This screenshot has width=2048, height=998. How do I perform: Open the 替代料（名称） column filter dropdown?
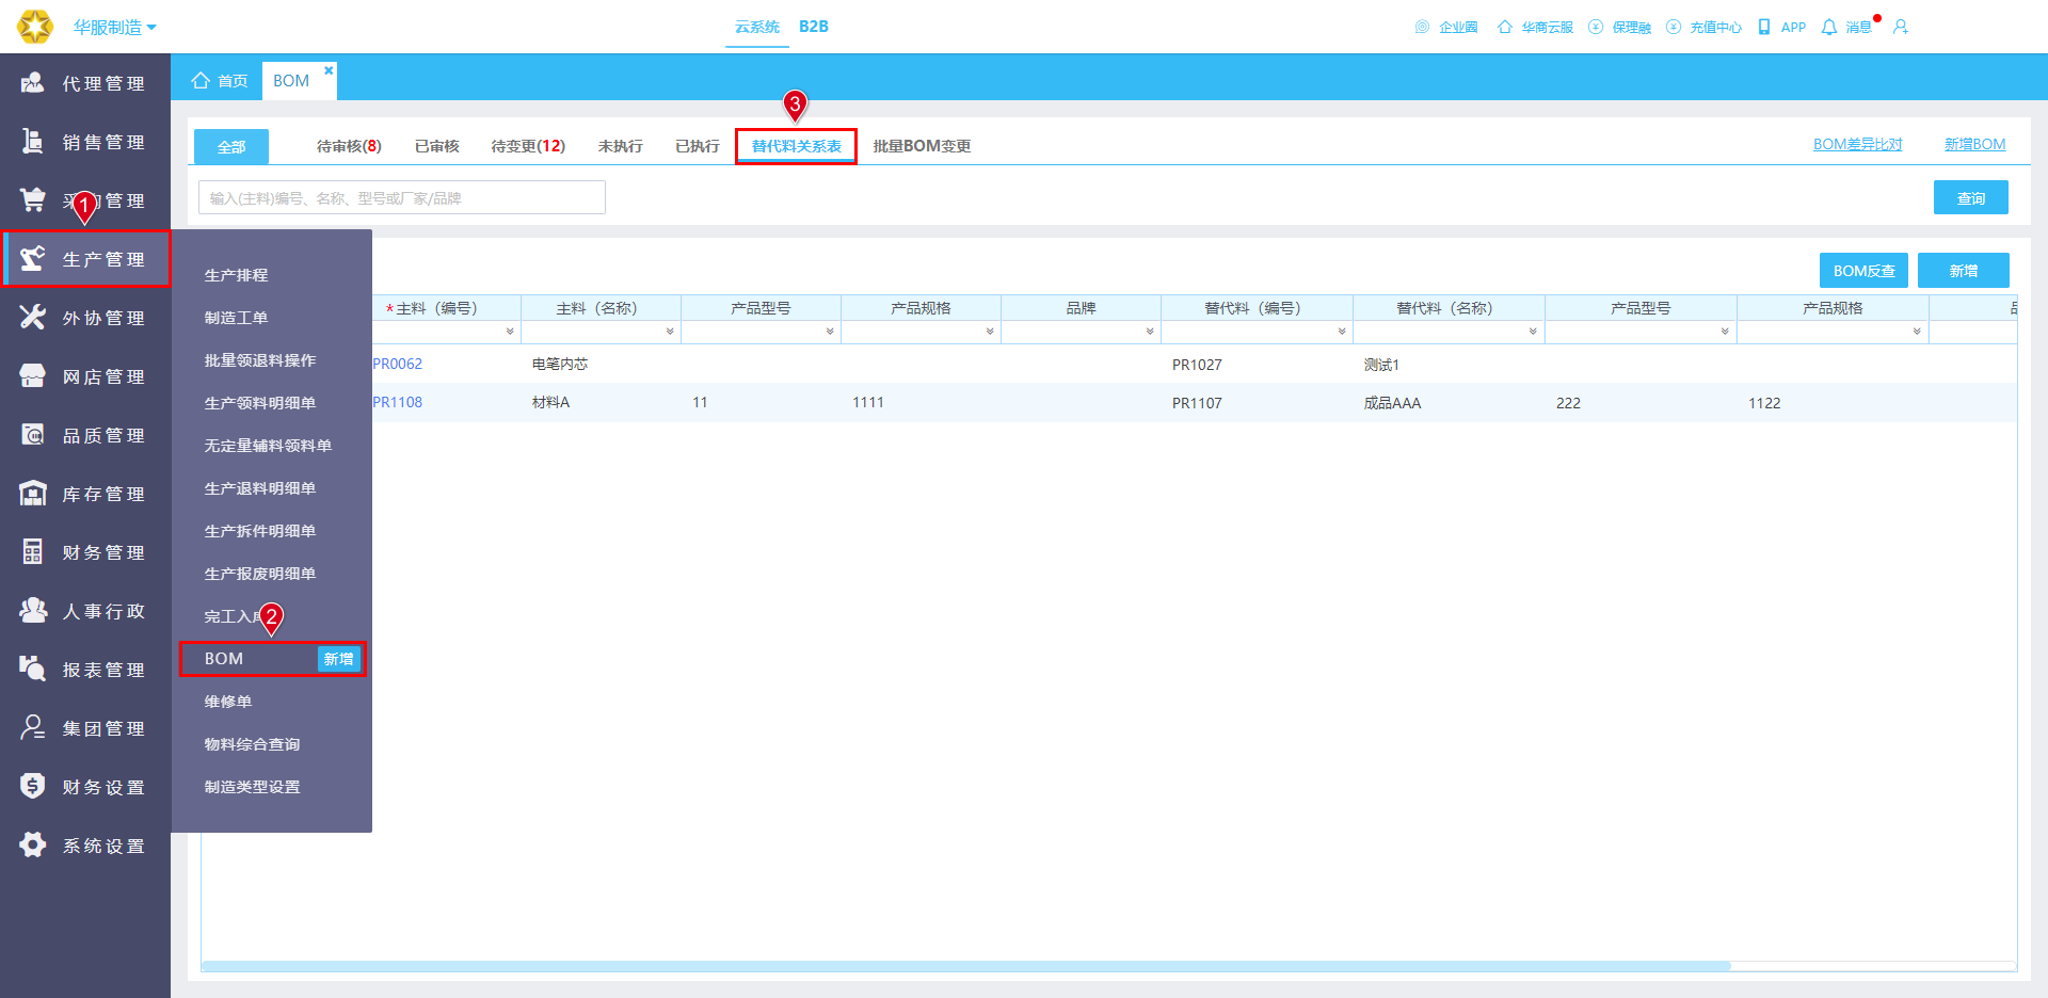1533,331
